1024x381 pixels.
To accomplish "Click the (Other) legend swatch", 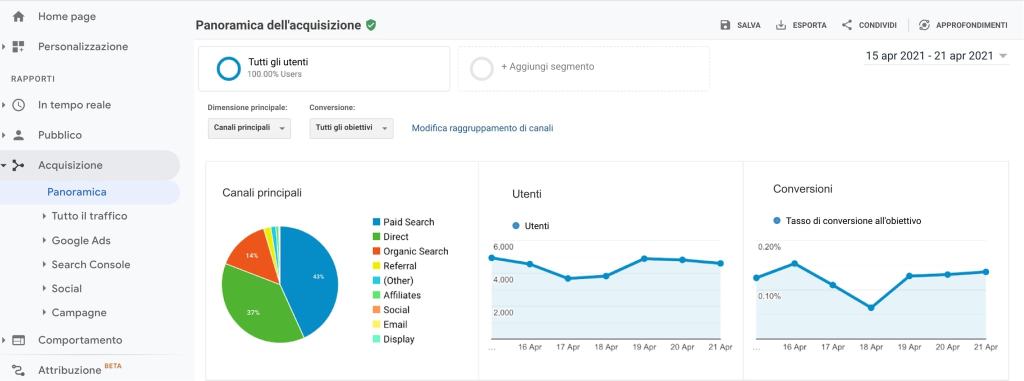I will point(376,280).
